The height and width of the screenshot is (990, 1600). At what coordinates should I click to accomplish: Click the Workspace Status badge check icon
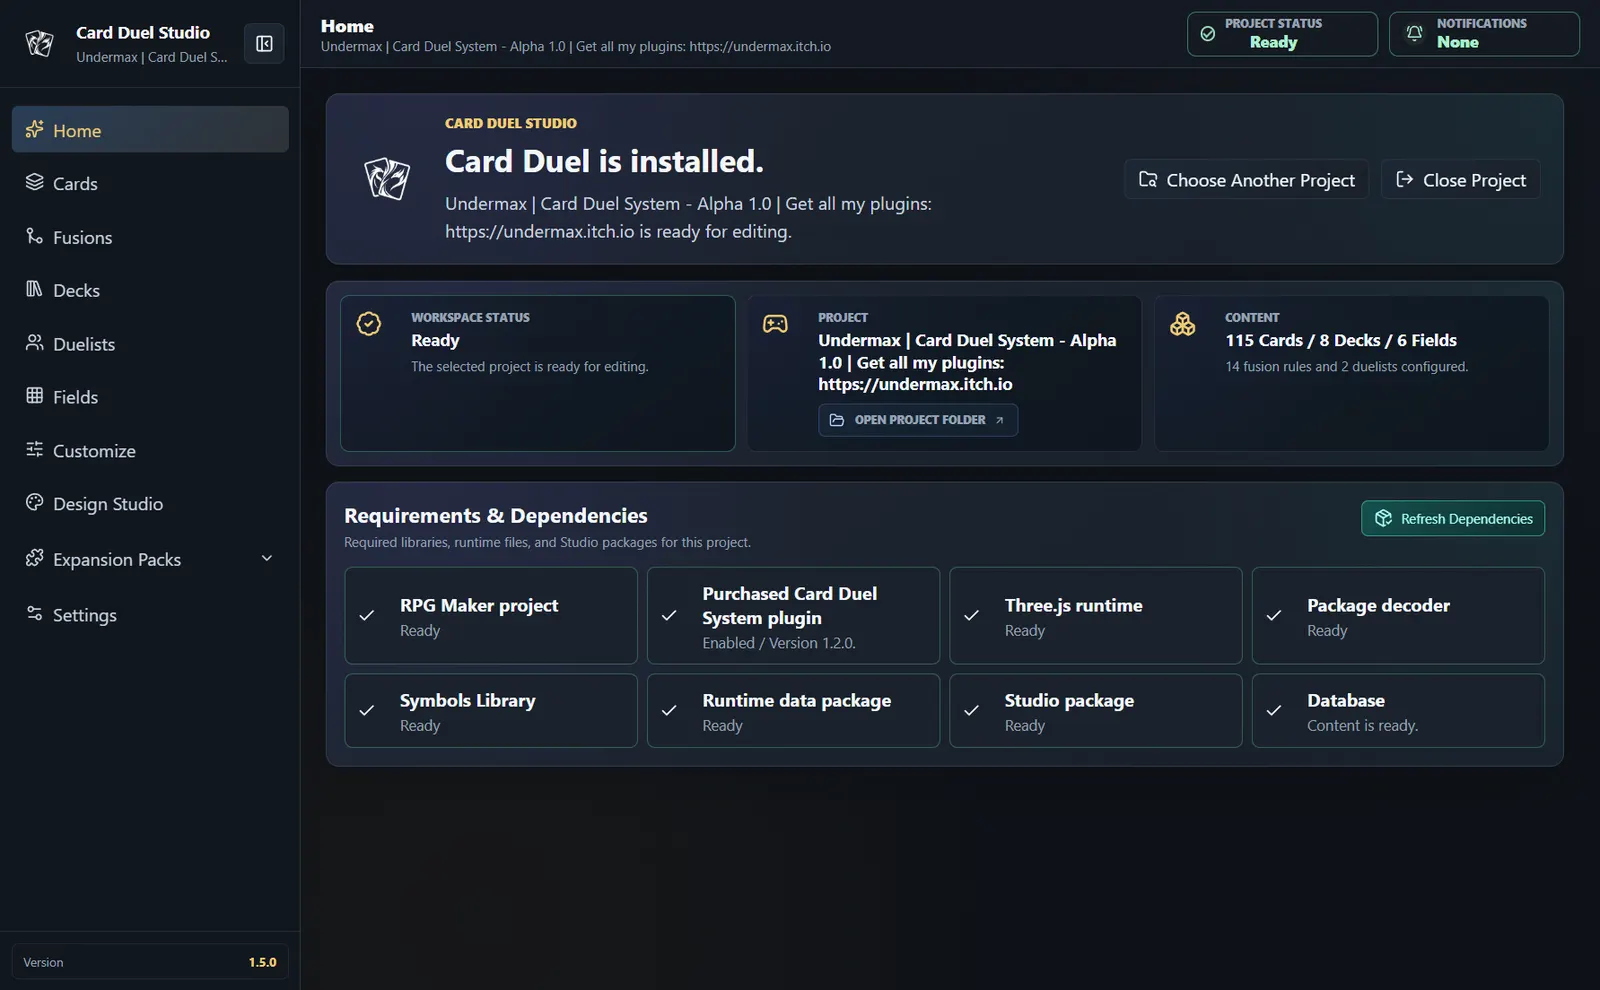point(369,324)
